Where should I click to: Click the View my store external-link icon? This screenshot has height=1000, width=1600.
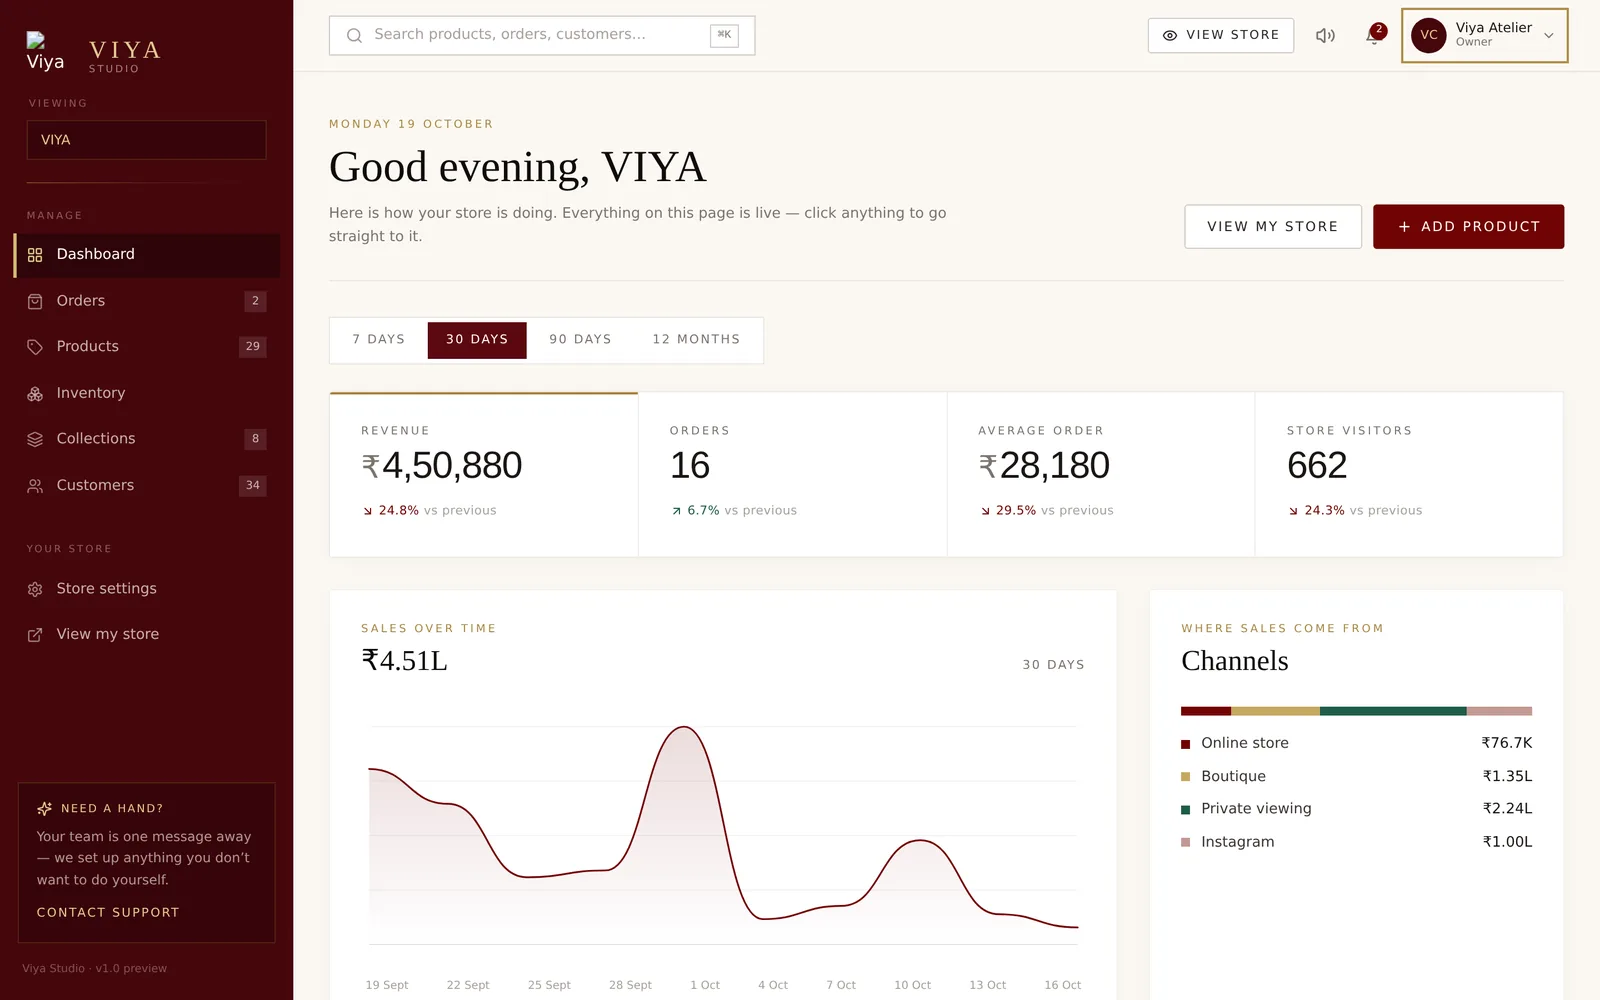[35, 635]
